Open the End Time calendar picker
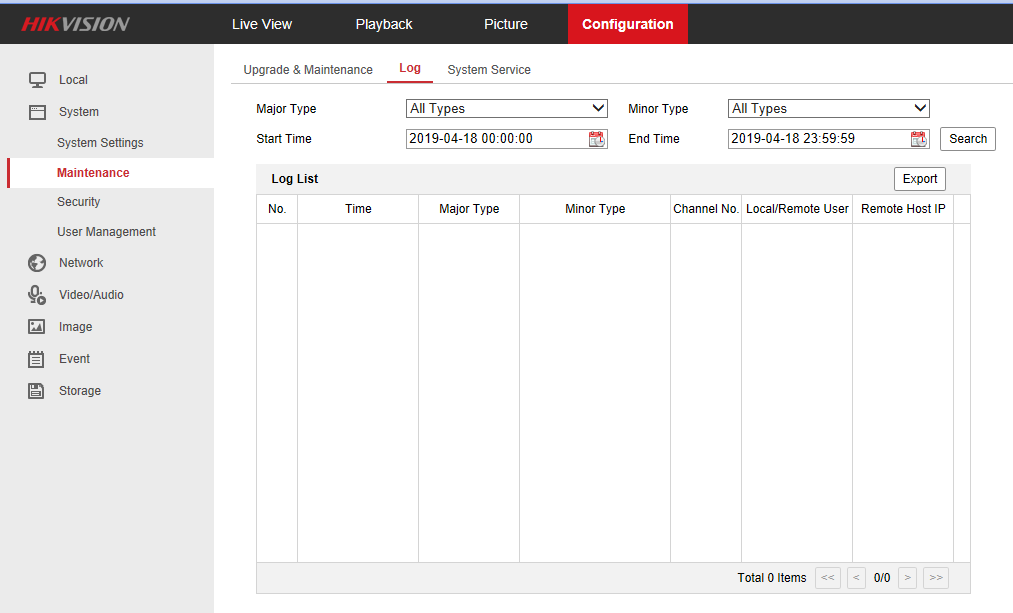 point(919,139)
